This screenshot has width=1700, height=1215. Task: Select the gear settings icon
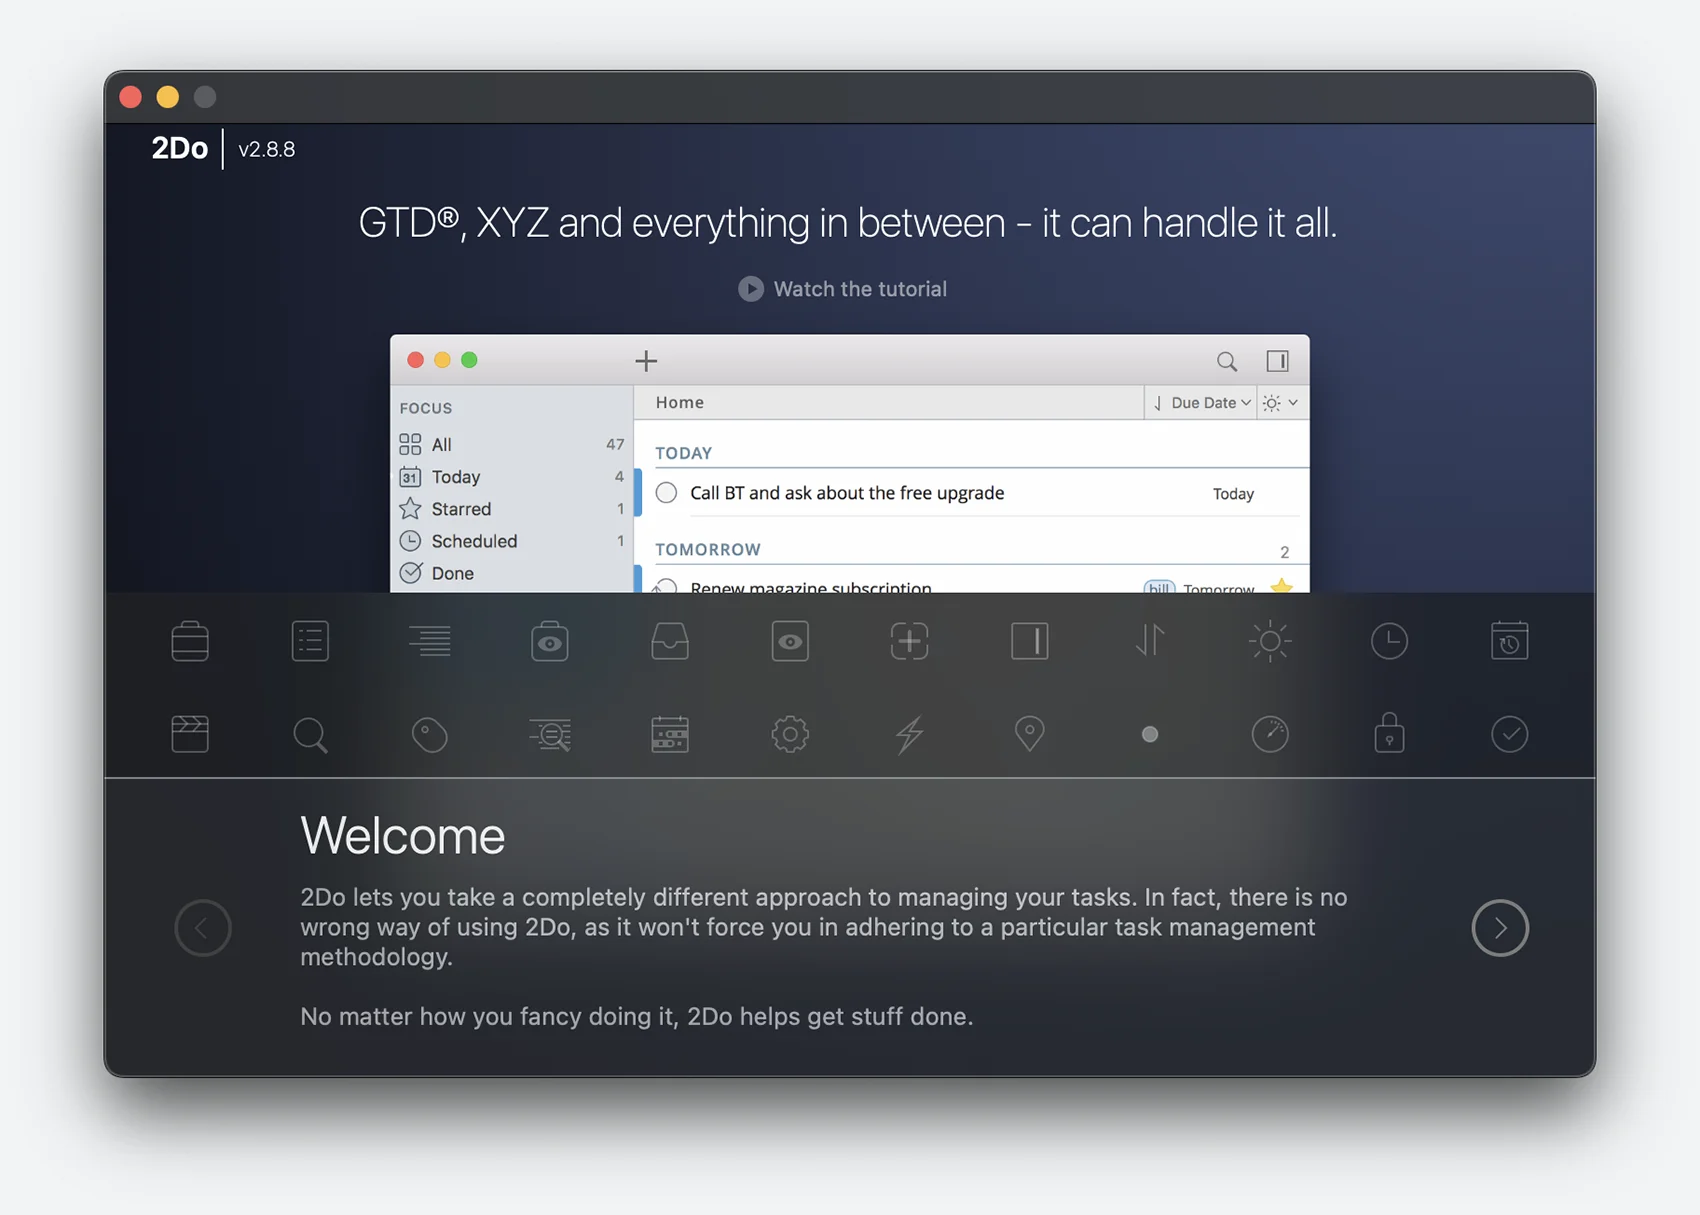coord(790,734)
